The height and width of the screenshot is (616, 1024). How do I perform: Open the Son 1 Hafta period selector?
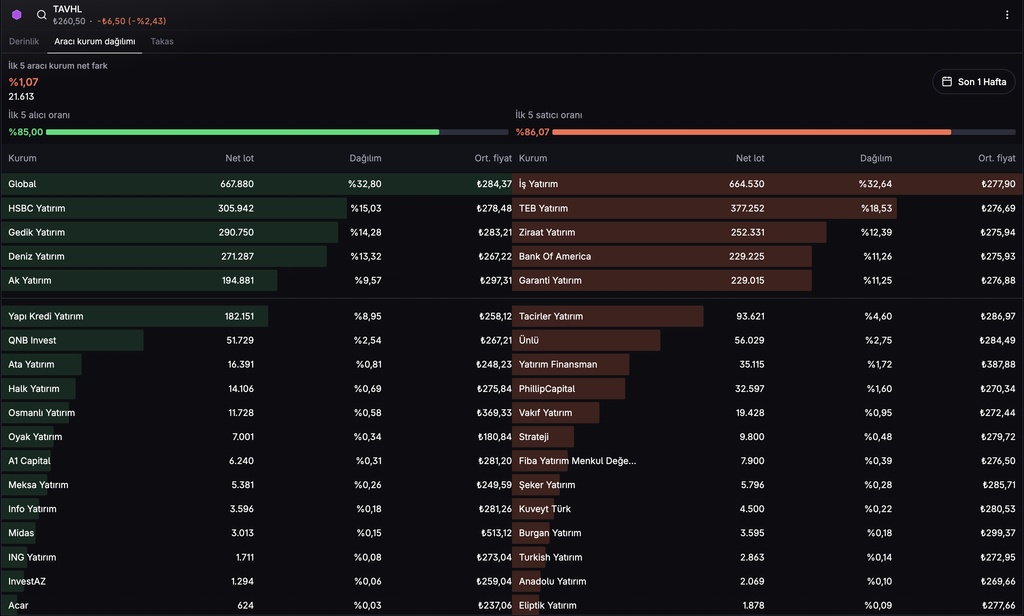click(974, 82)
